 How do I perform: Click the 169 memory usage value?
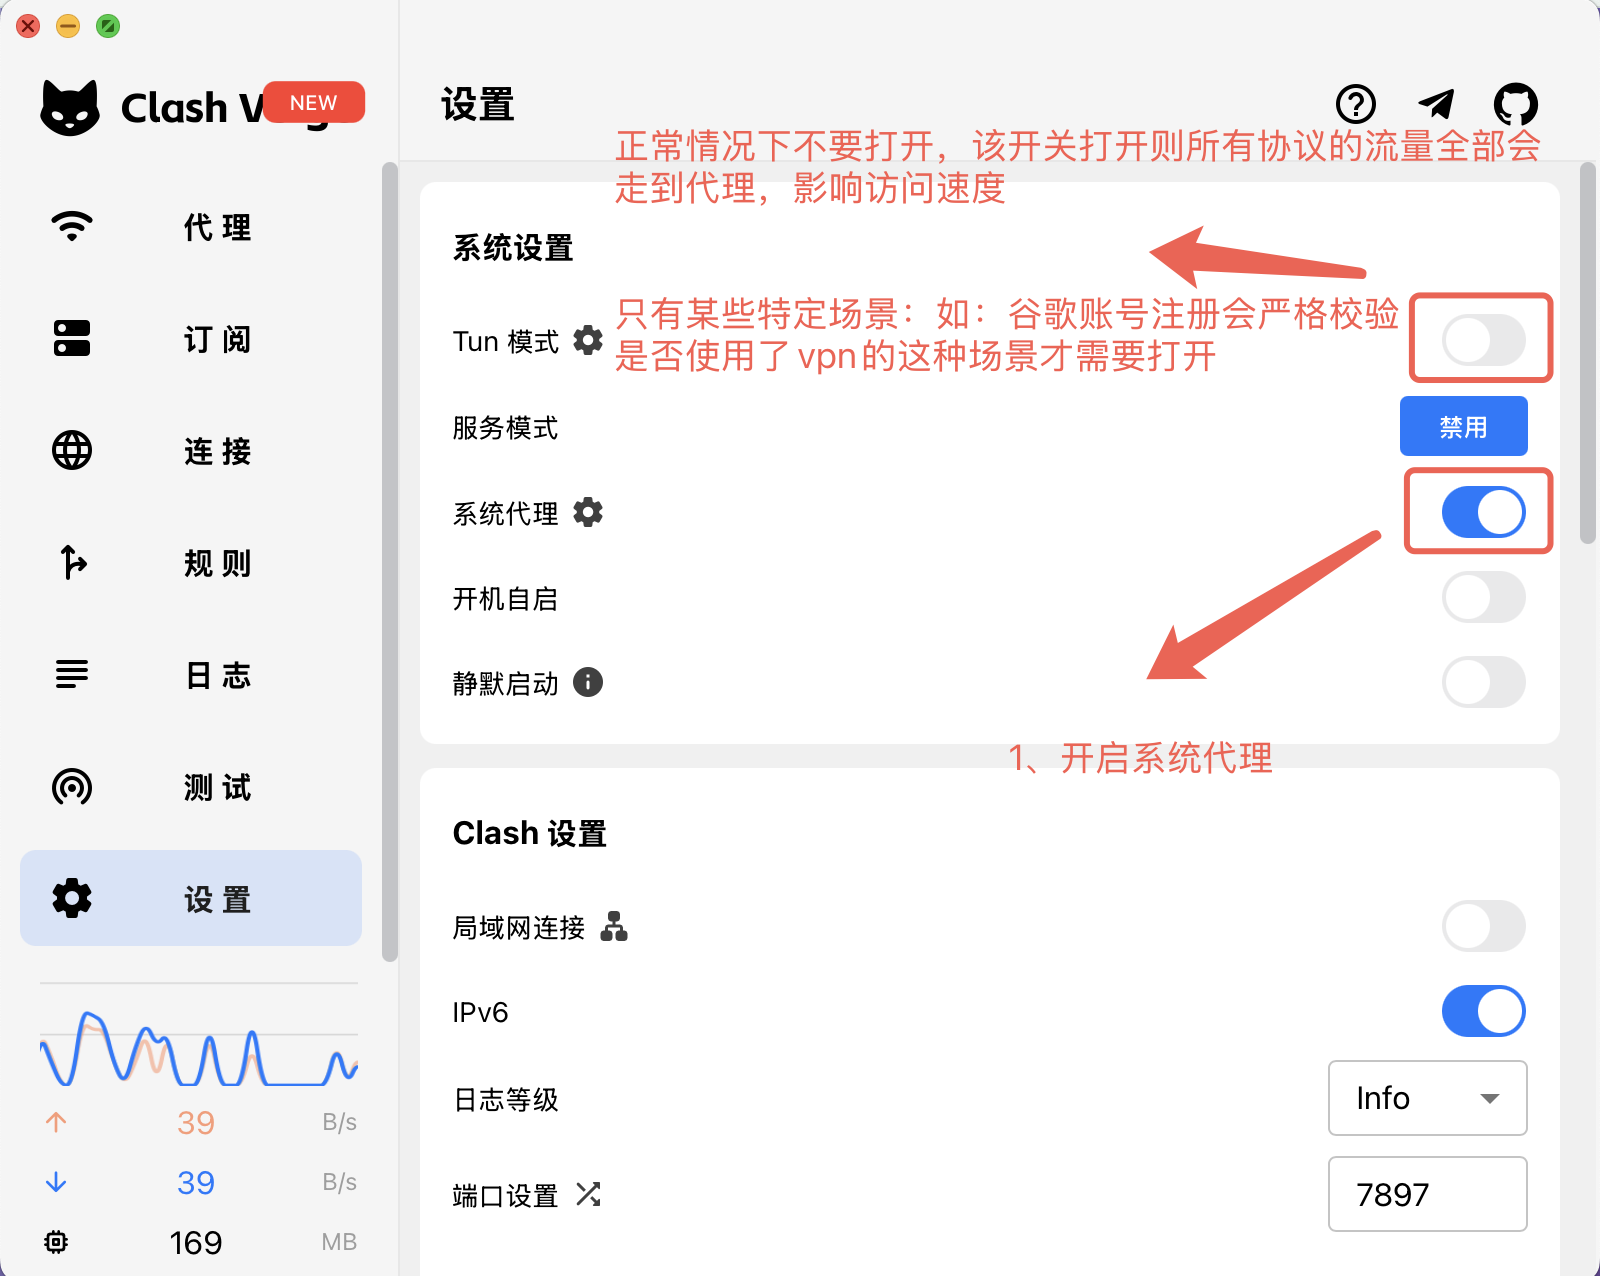tap(196, 1242)
